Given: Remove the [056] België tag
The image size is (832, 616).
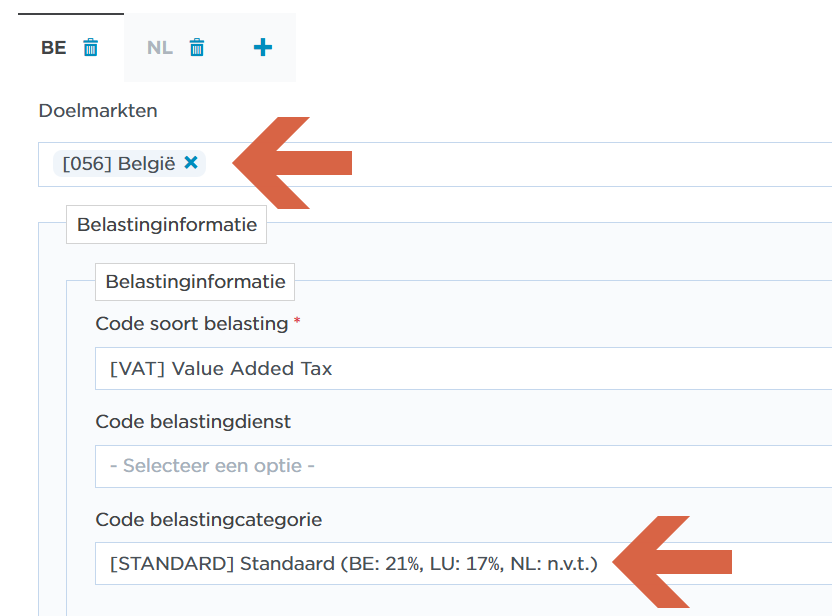Looking at the screenshot, I should (x=191, y=163).
